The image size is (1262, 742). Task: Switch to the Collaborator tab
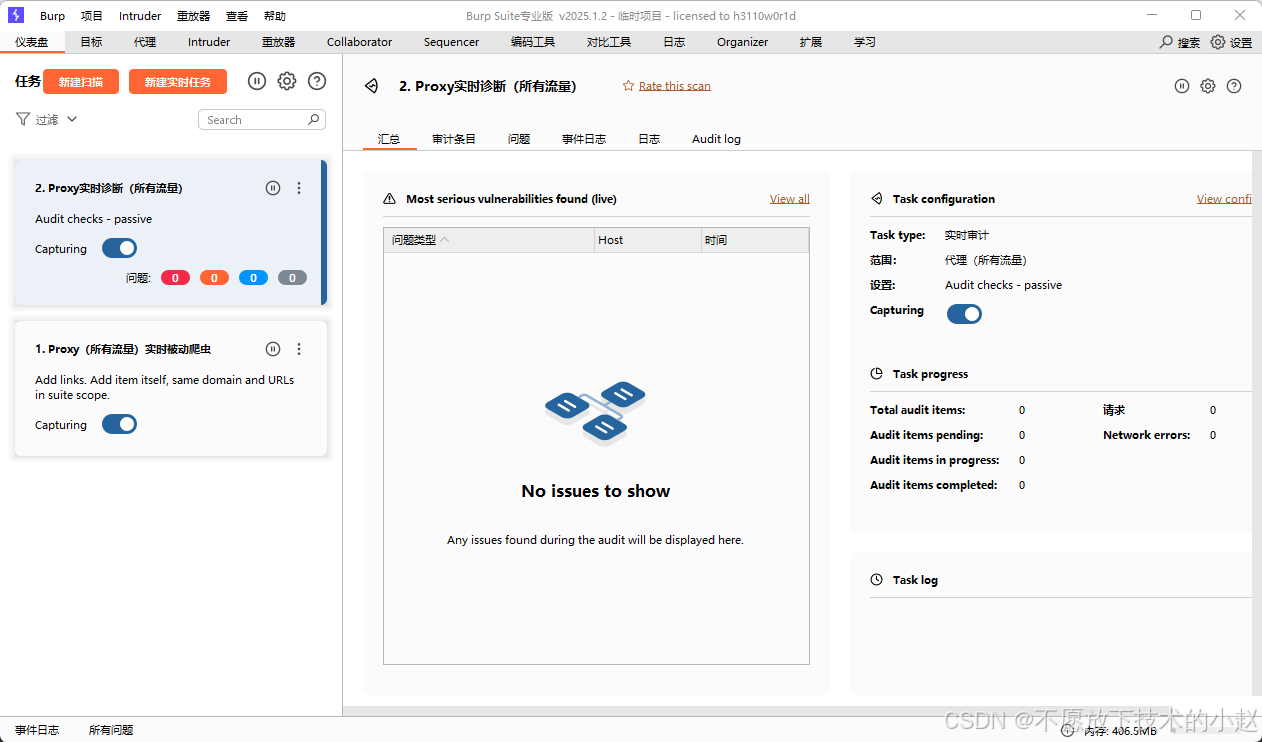point(359,42)
